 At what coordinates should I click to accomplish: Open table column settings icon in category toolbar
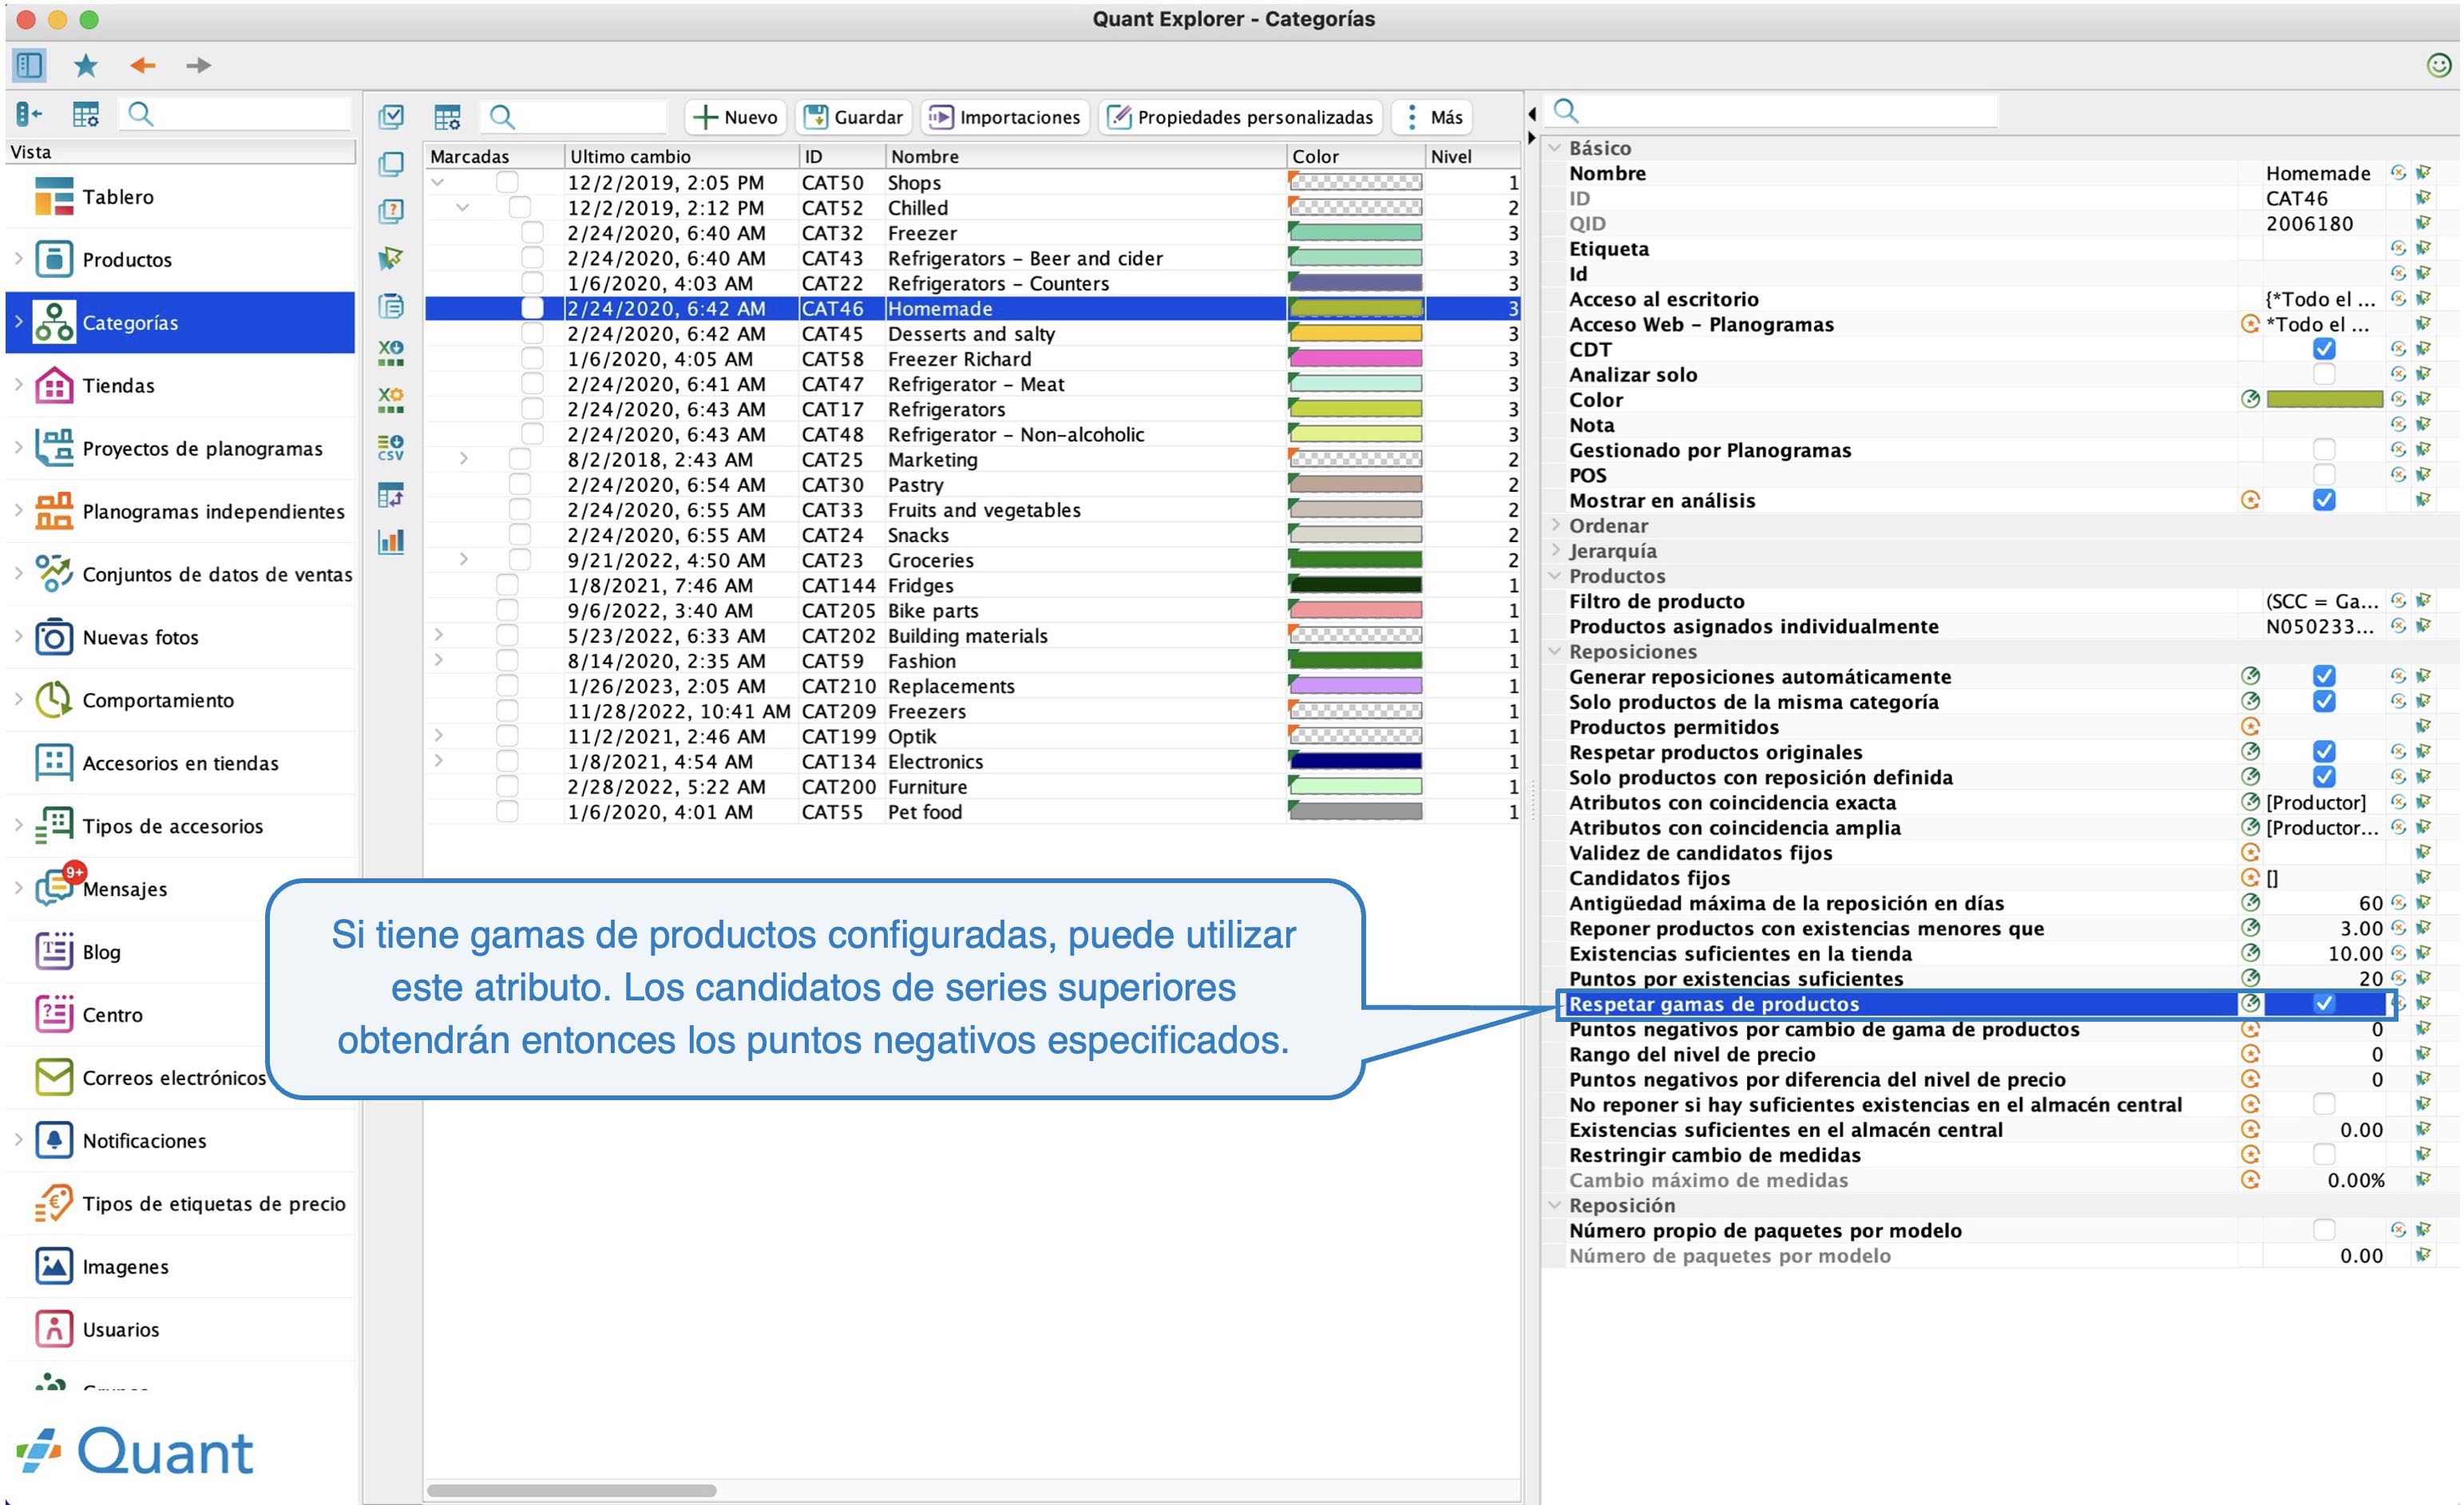coord(447,117)
